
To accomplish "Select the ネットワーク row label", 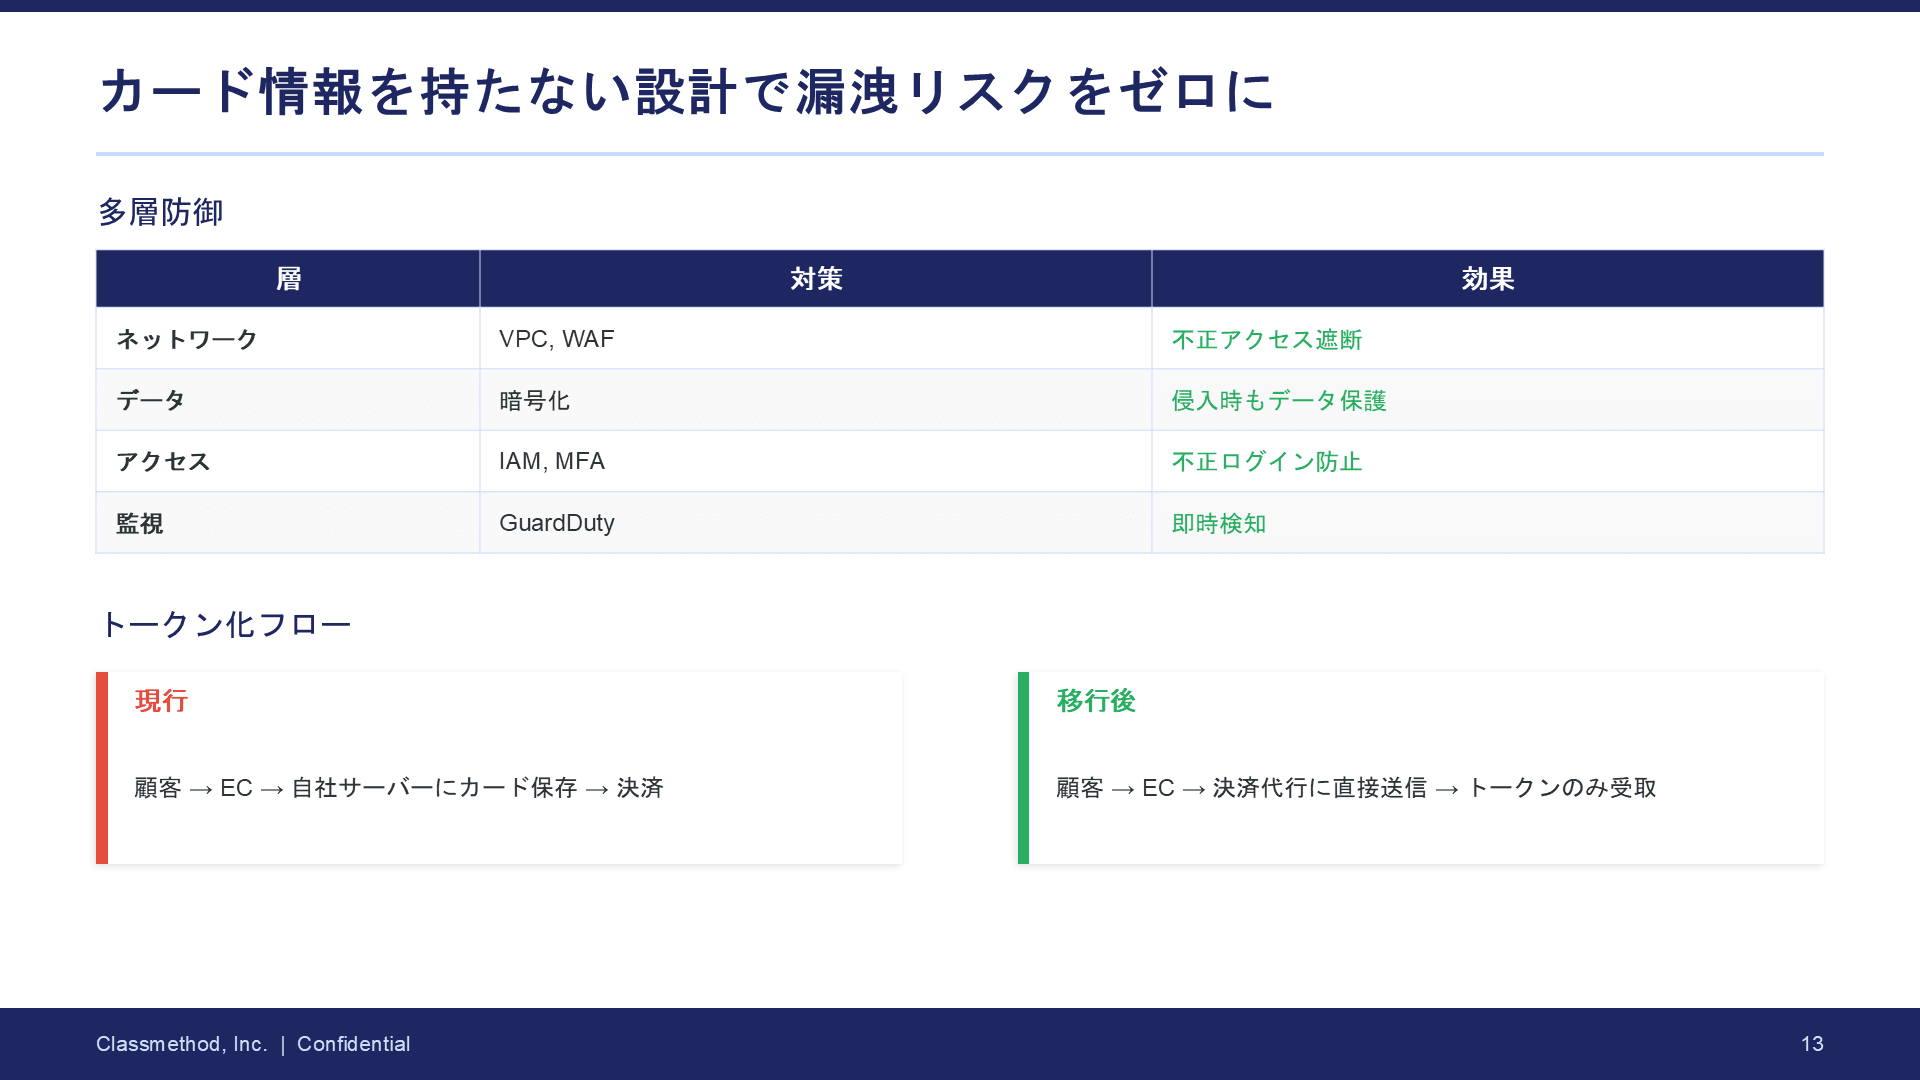I will (187, 340).
